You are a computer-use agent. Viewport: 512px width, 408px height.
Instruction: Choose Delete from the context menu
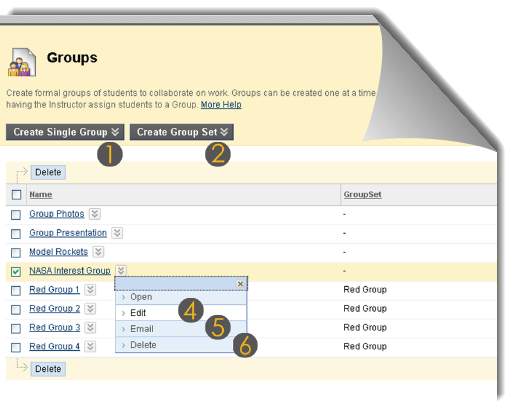click(181, 345)
